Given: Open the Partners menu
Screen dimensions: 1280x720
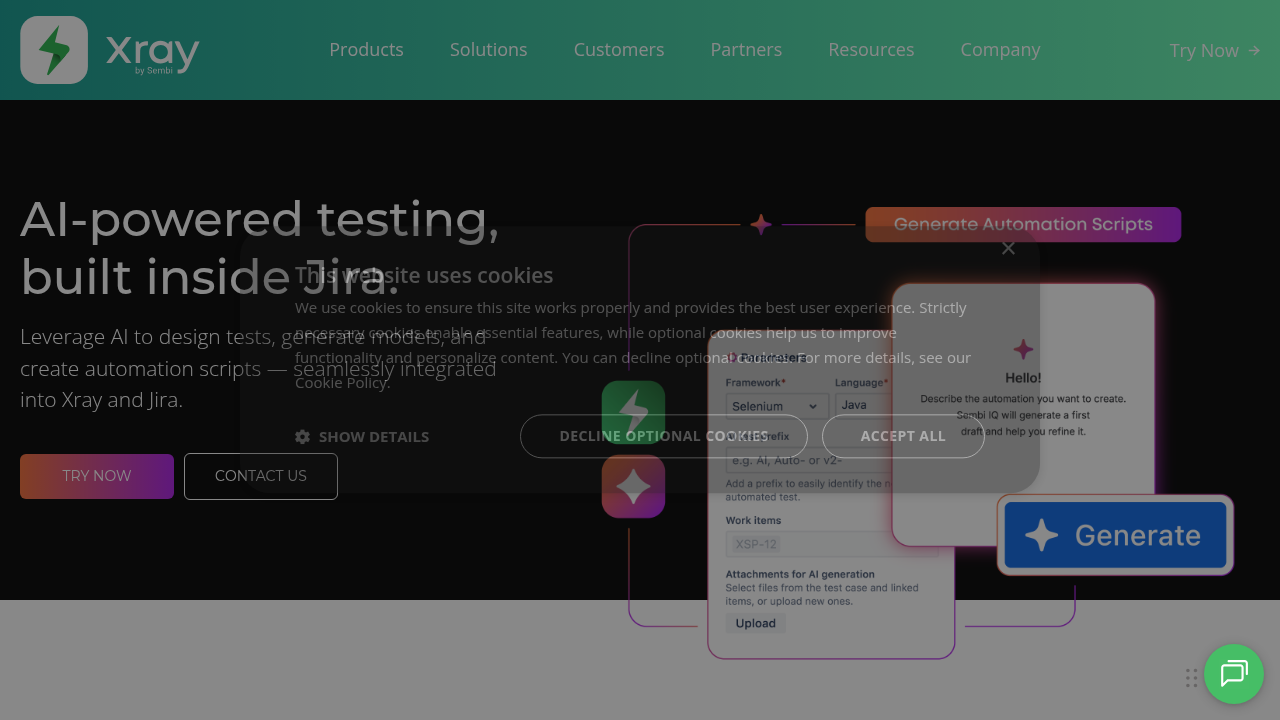Looking at the screenshot, I should pyautogui.click(x=746, y=50).
